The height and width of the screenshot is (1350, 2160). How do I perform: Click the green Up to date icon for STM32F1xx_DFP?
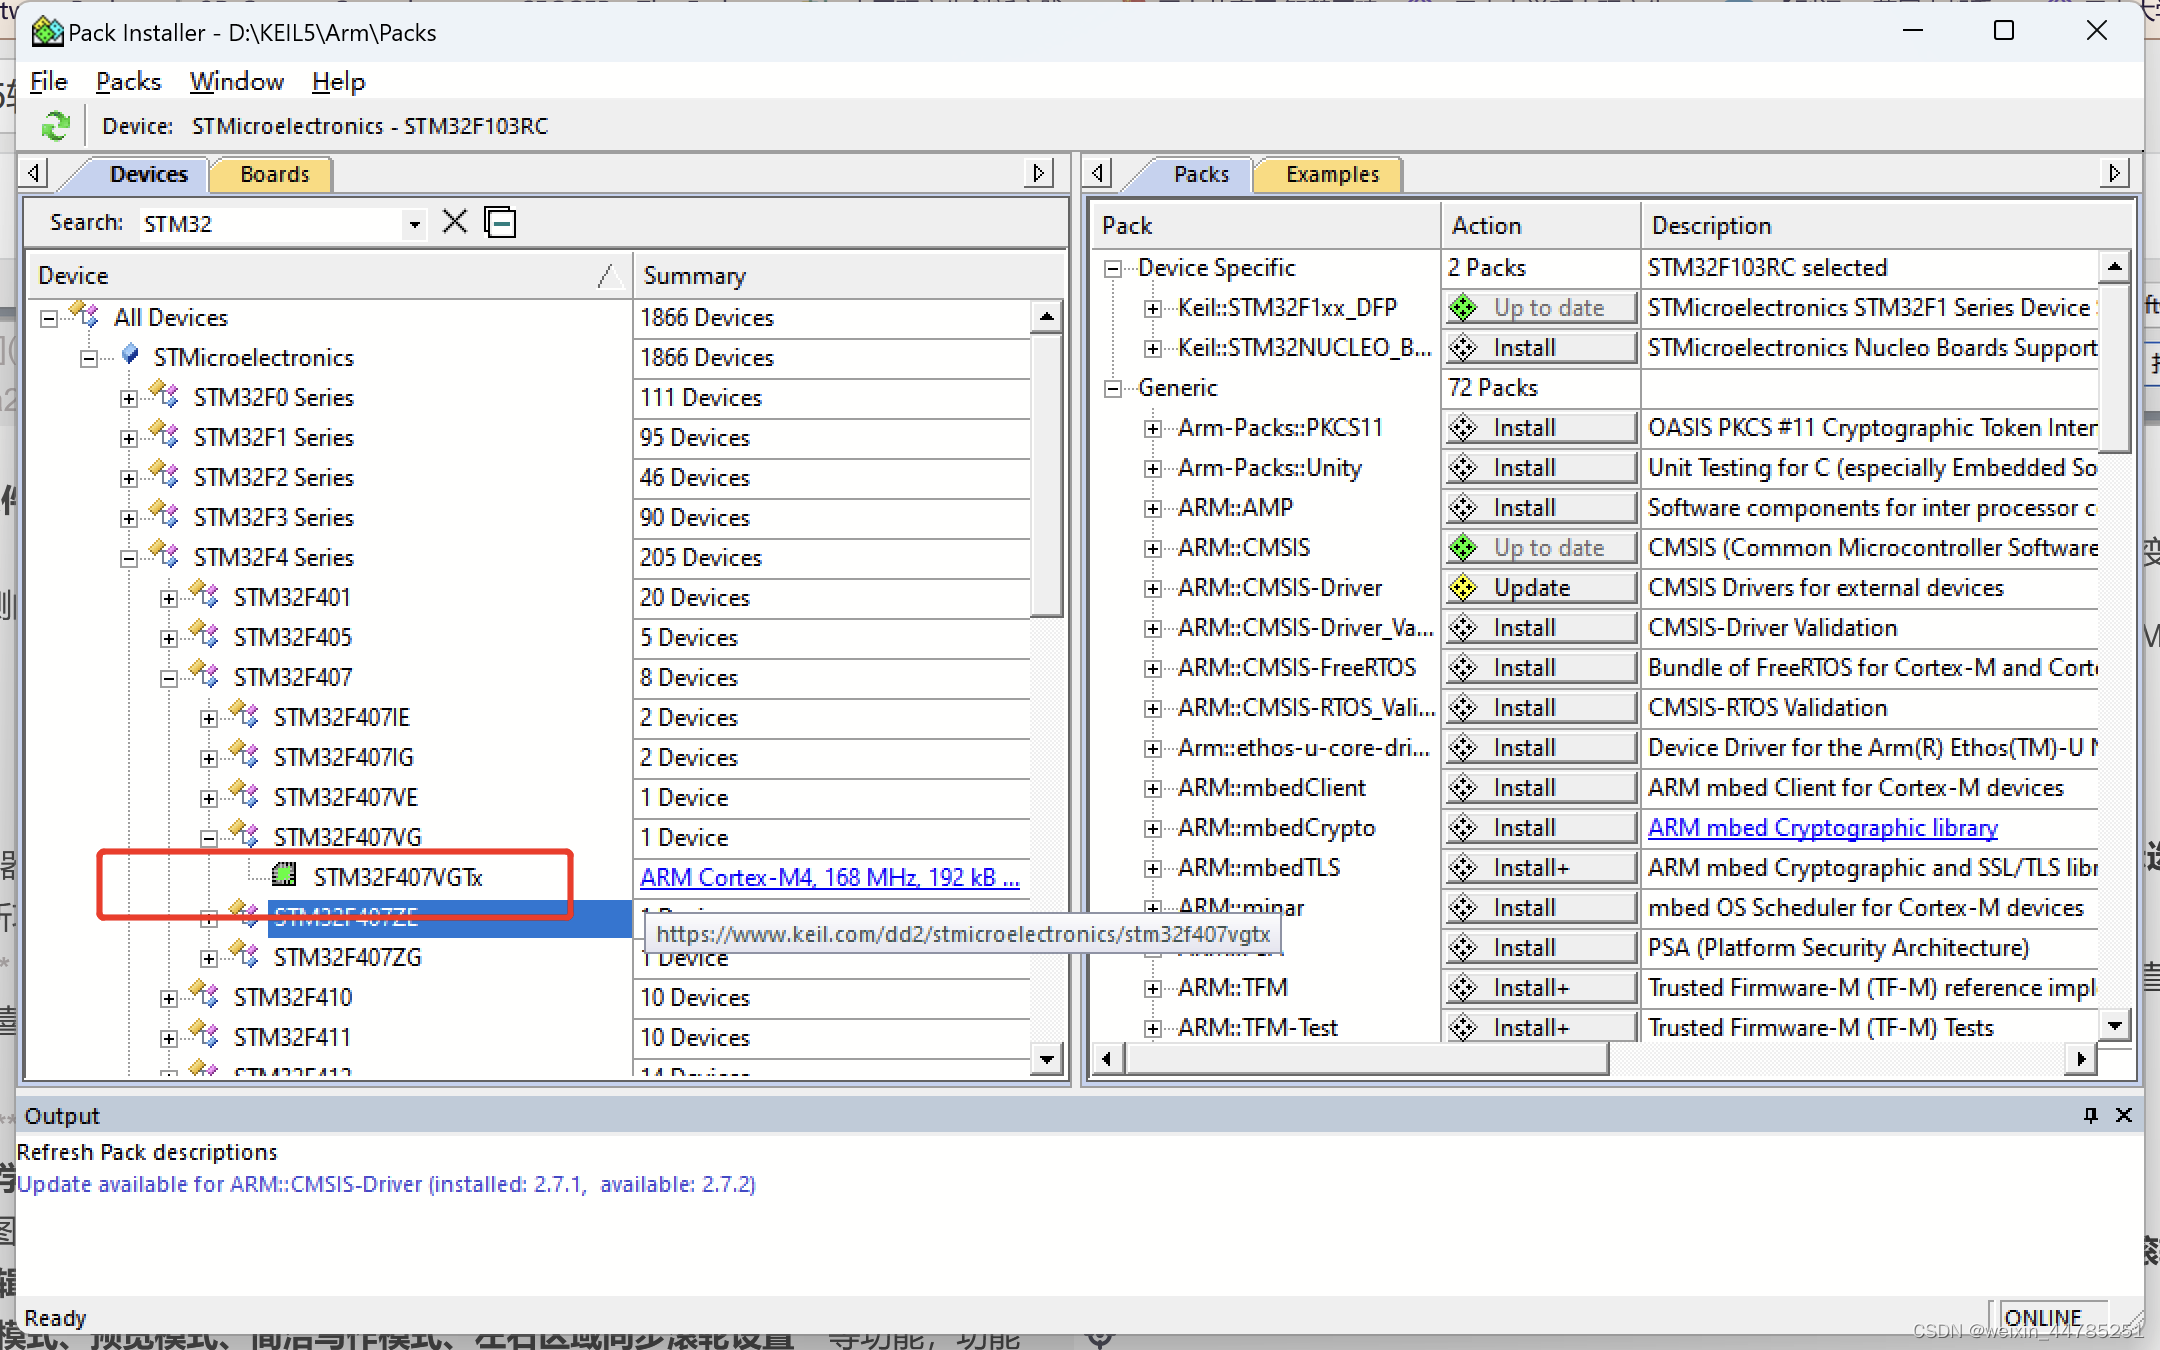click(x=1464, y=308)
